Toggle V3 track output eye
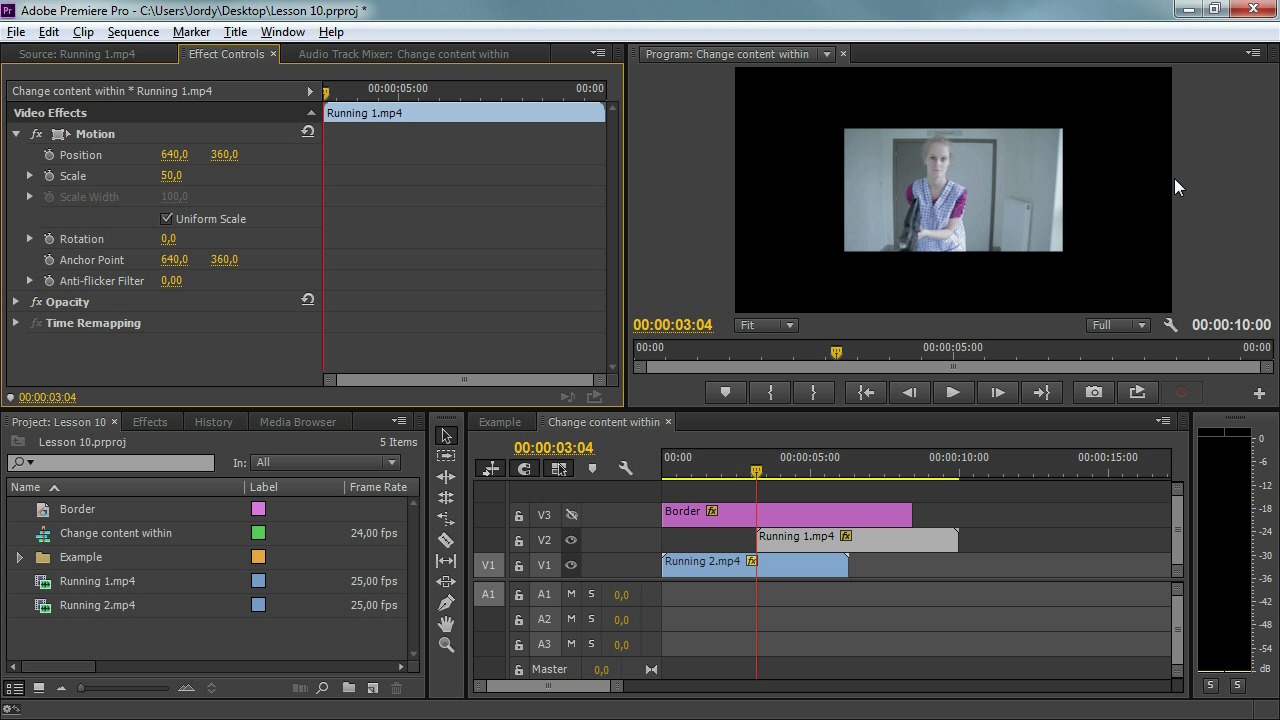Screen dimensions: 1280x720 571,515
